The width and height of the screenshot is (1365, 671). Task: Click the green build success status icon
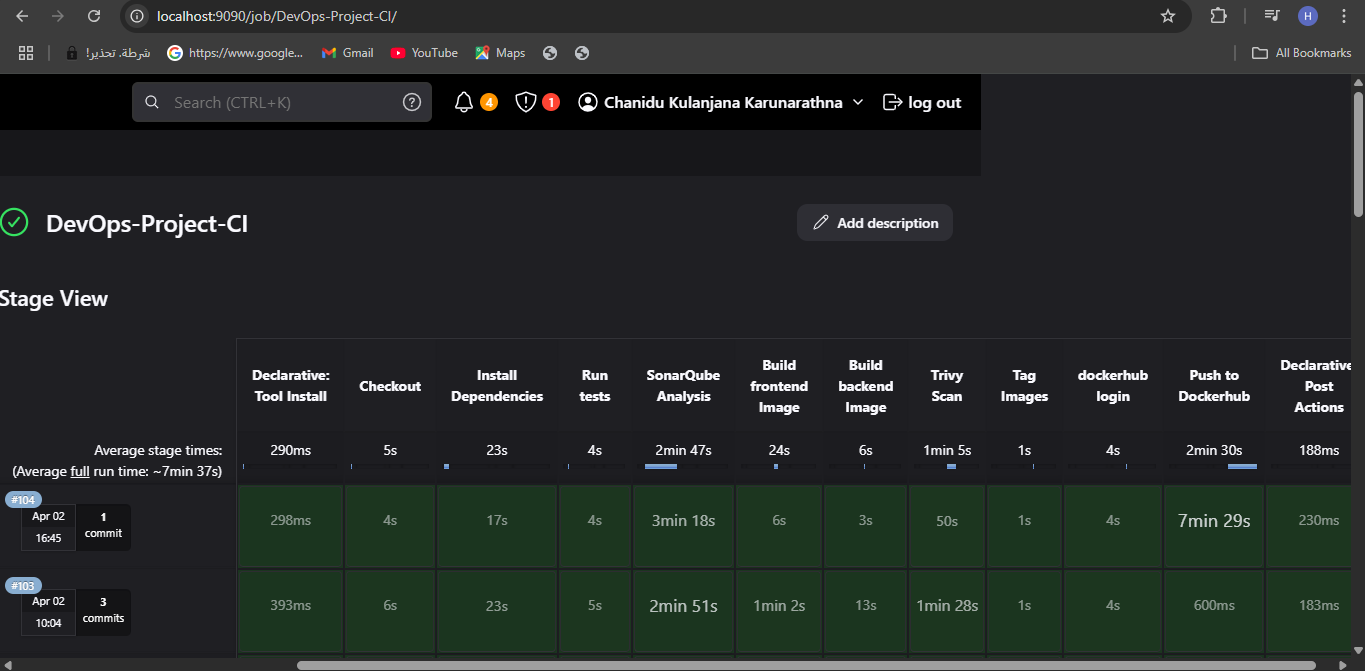pos(14,222)
